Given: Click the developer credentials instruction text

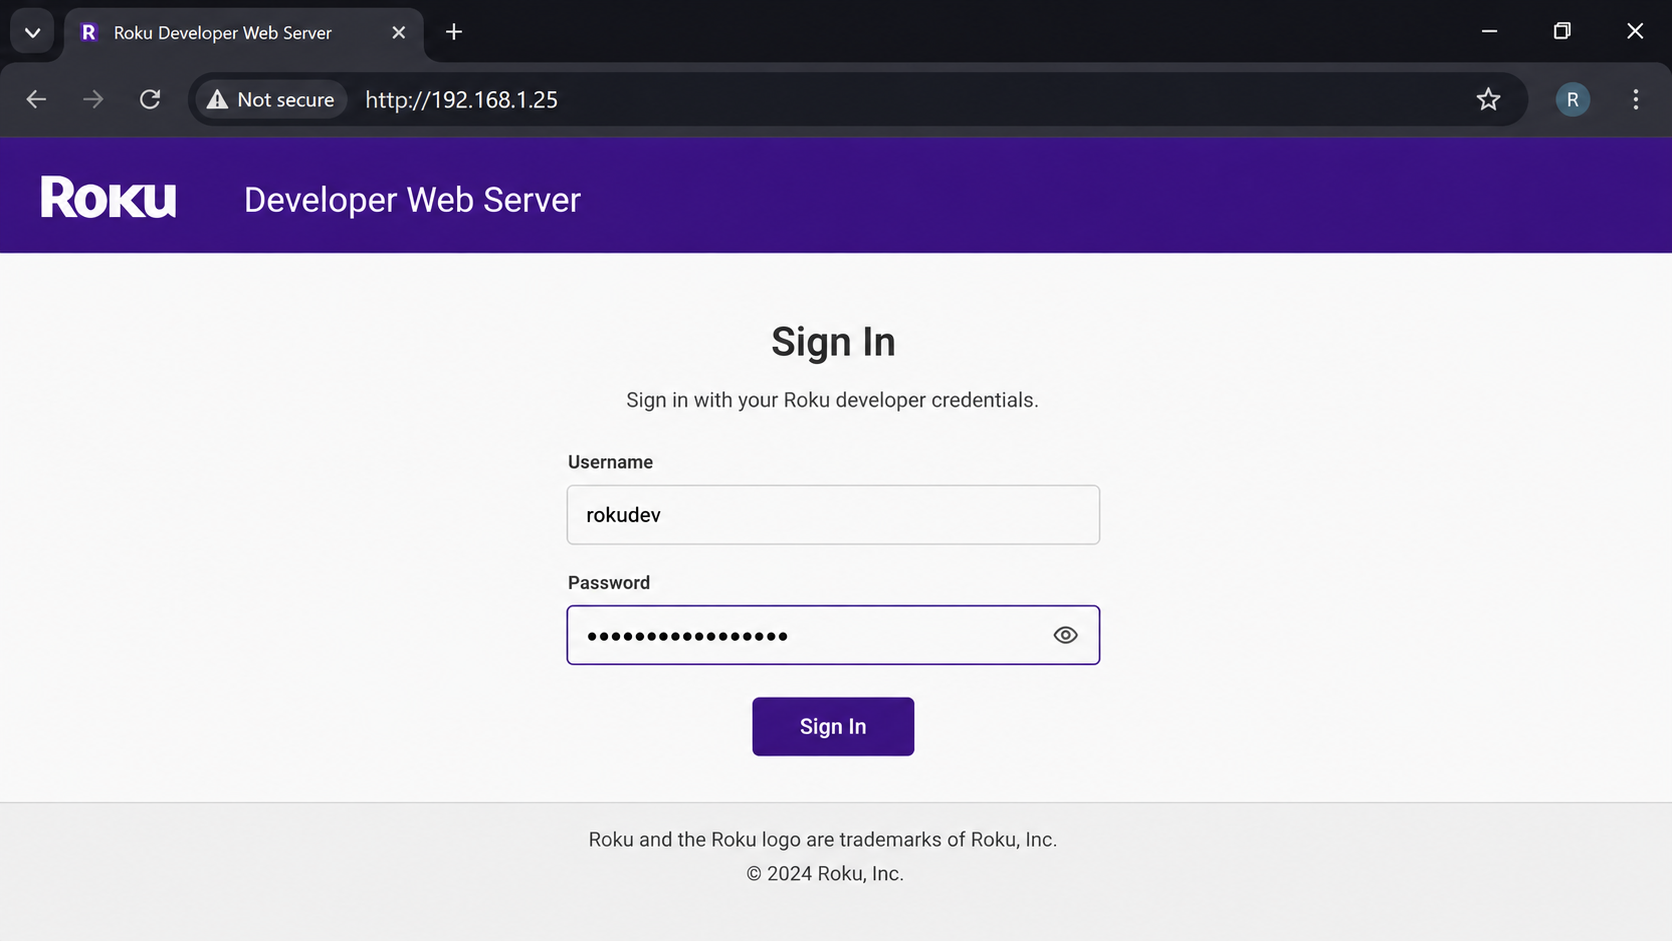Looking at the screenshot, I should click(x=832, y=400).
